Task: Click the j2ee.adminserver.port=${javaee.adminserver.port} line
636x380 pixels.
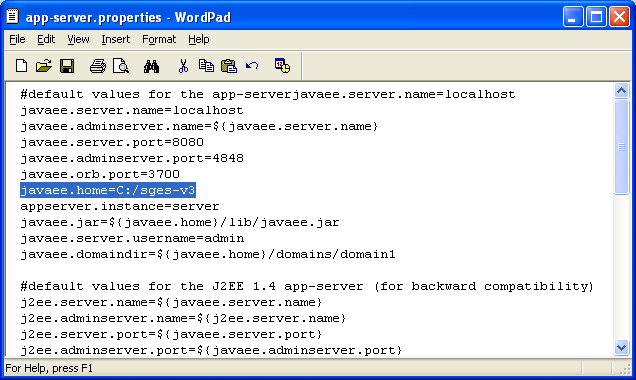Action: click(211, 350)
